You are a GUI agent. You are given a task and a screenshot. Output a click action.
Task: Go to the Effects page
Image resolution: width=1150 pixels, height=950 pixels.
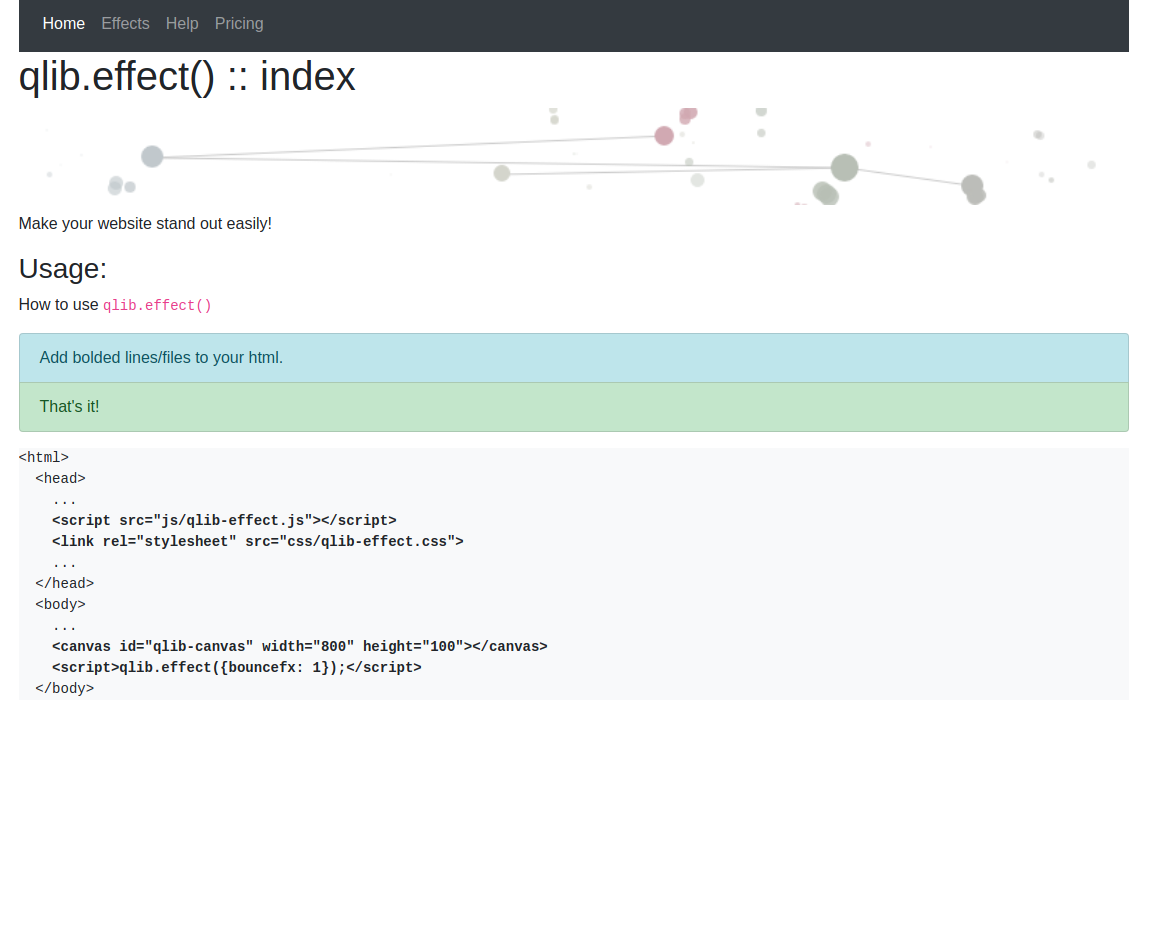pos(125,23)
